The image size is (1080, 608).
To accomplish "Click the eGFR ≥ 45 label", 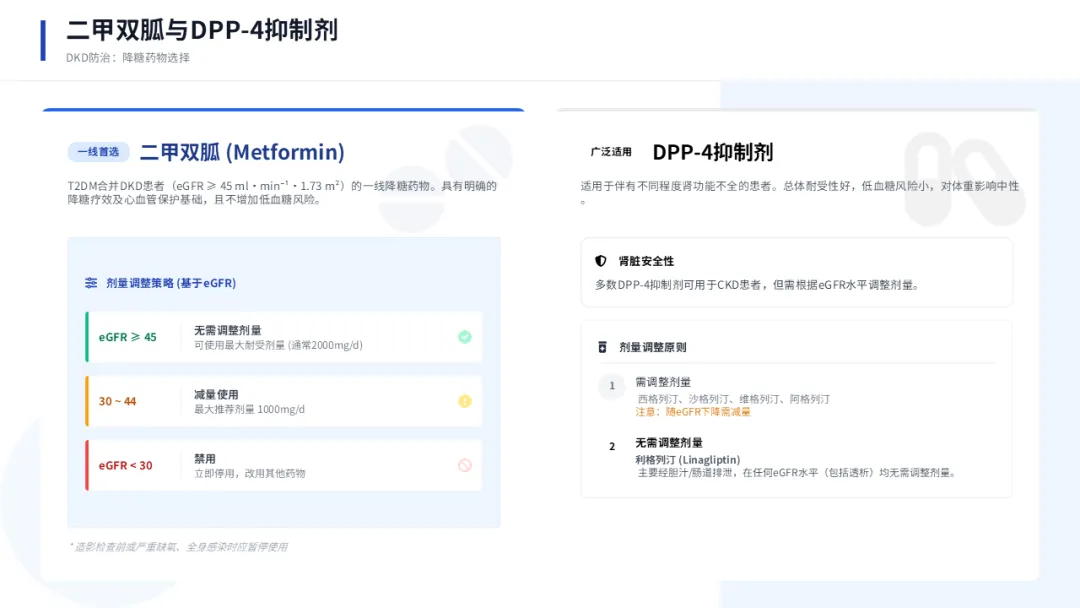I will (x=127, y=337).
